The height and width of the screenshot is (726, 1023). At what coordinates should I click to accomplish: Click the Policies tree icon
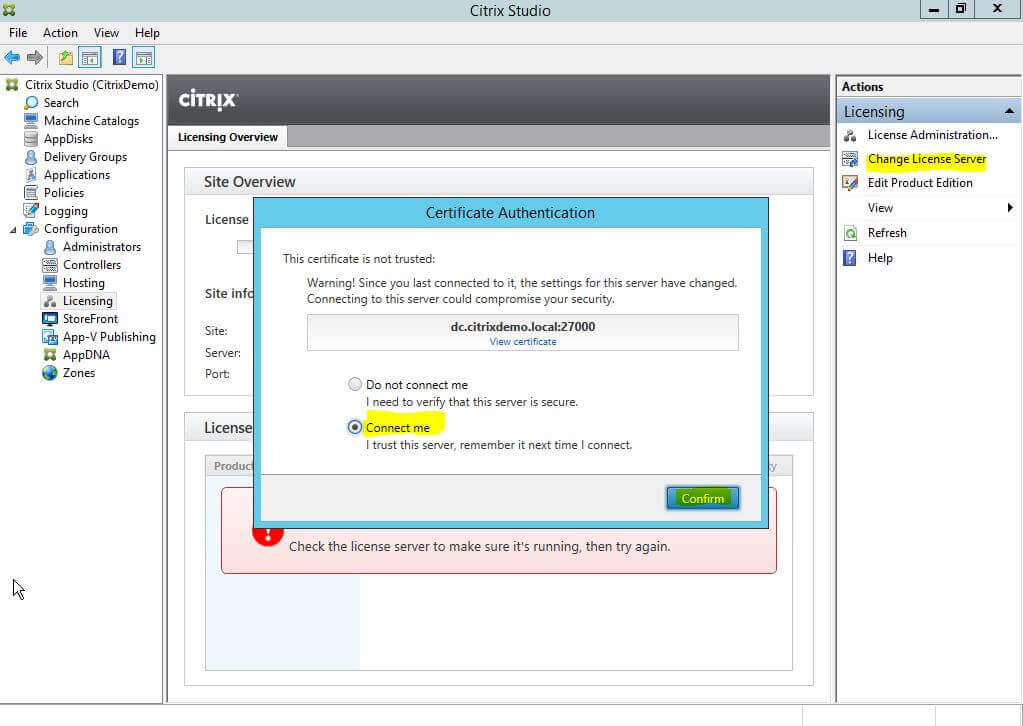(31, 193)
